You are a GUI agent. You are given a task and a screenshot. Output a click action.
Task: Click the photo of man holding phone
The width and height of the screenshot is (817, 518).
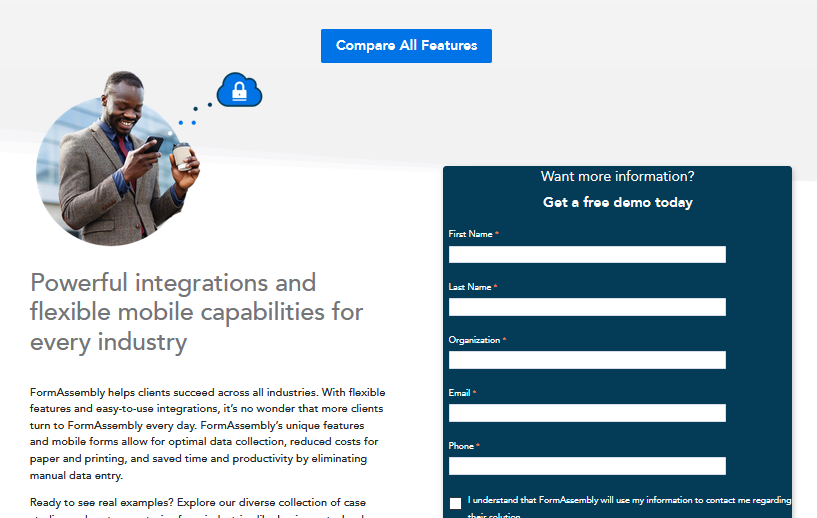pos(118,159)
